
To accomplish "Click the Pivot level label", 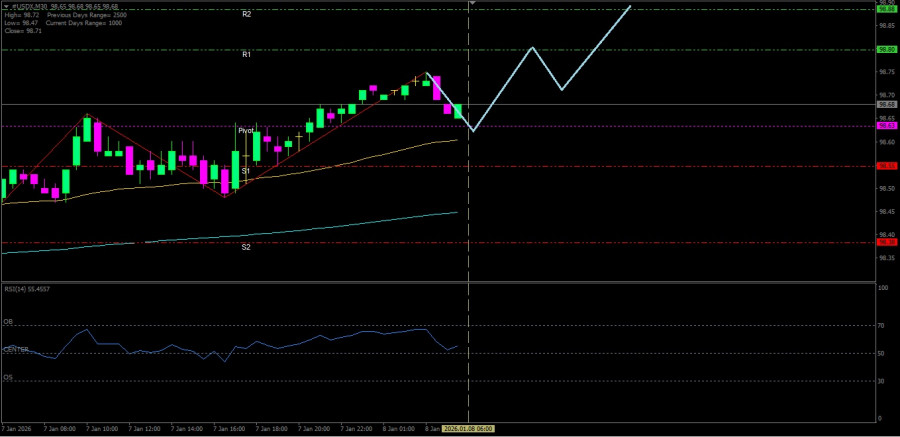I will [x=245, y=131].
